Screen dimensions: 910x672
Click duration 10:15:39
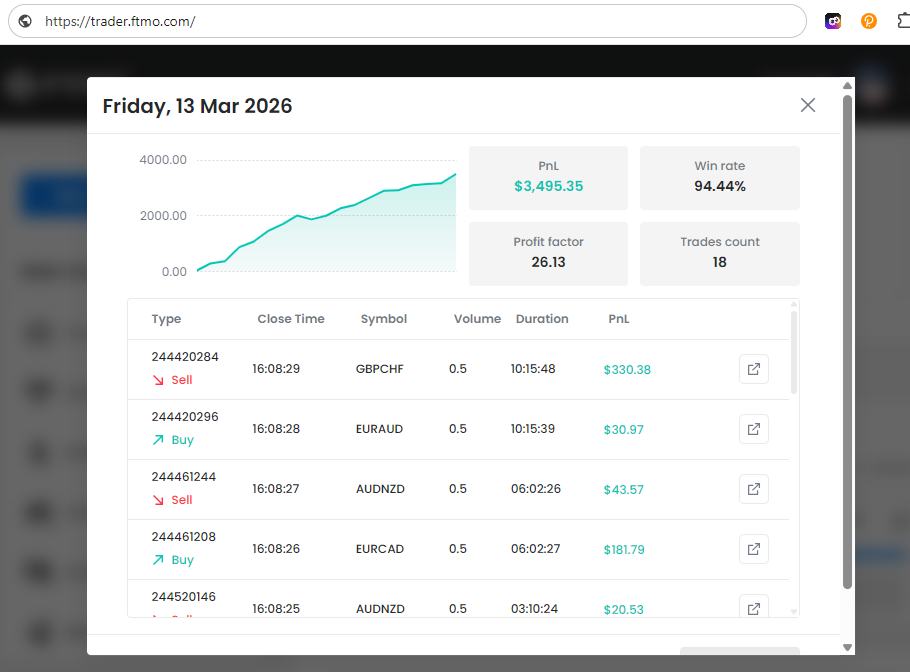pyautogui.click(x=533, y=429)
